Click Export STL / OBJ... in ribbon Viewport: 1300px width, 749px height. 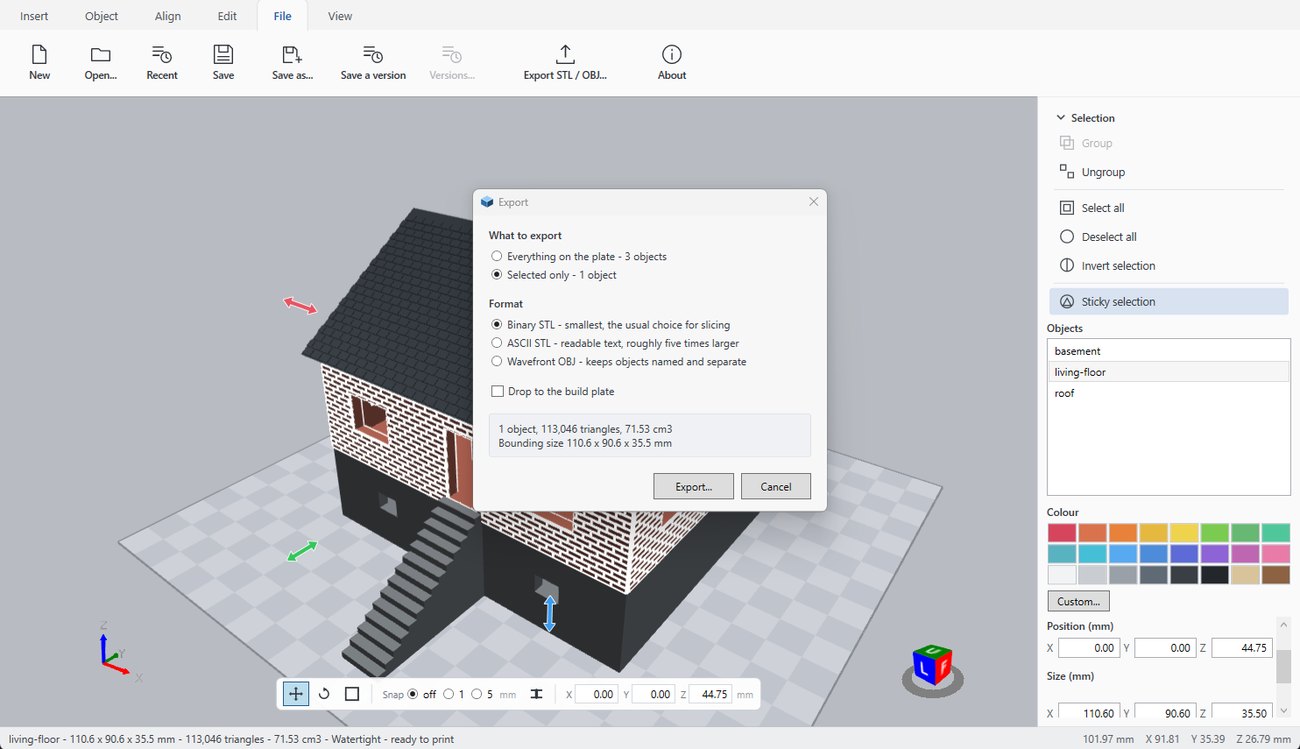565,62
